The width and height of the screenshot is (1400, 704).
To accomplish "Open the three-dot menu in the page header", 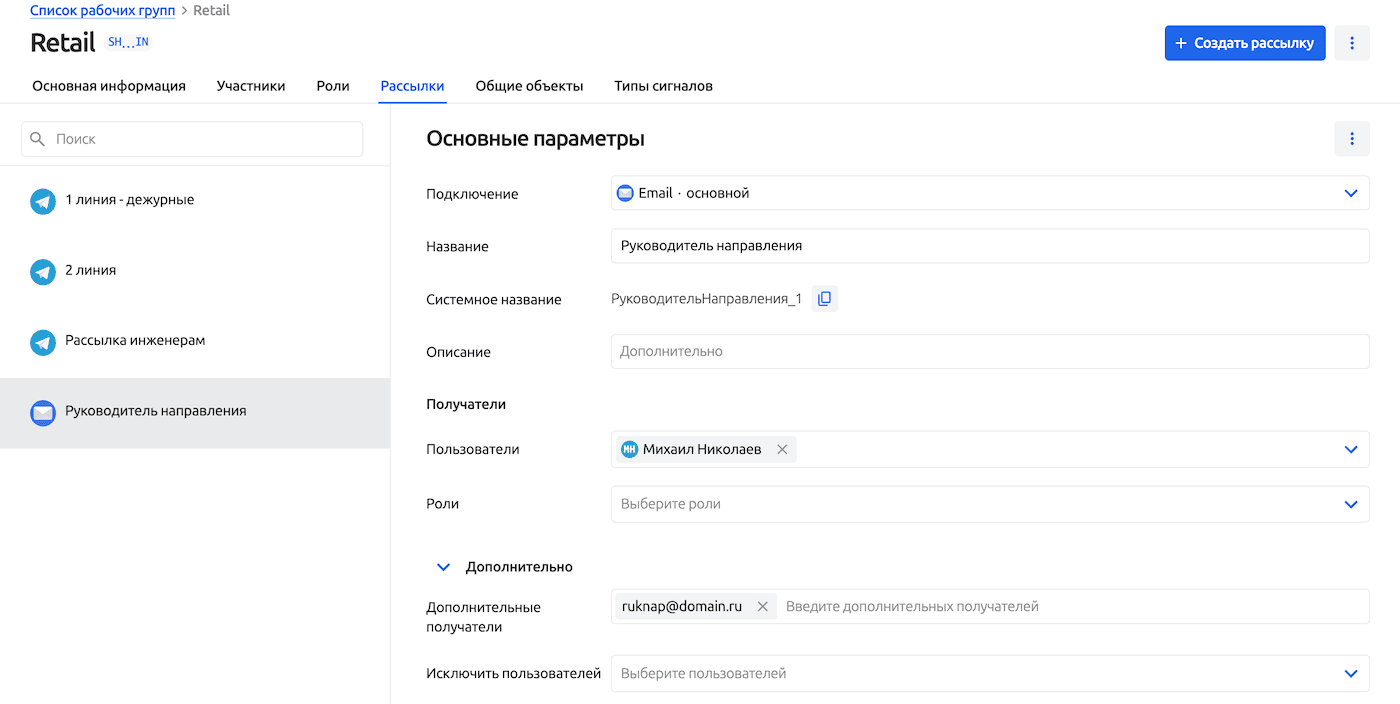I will 1352,43.
